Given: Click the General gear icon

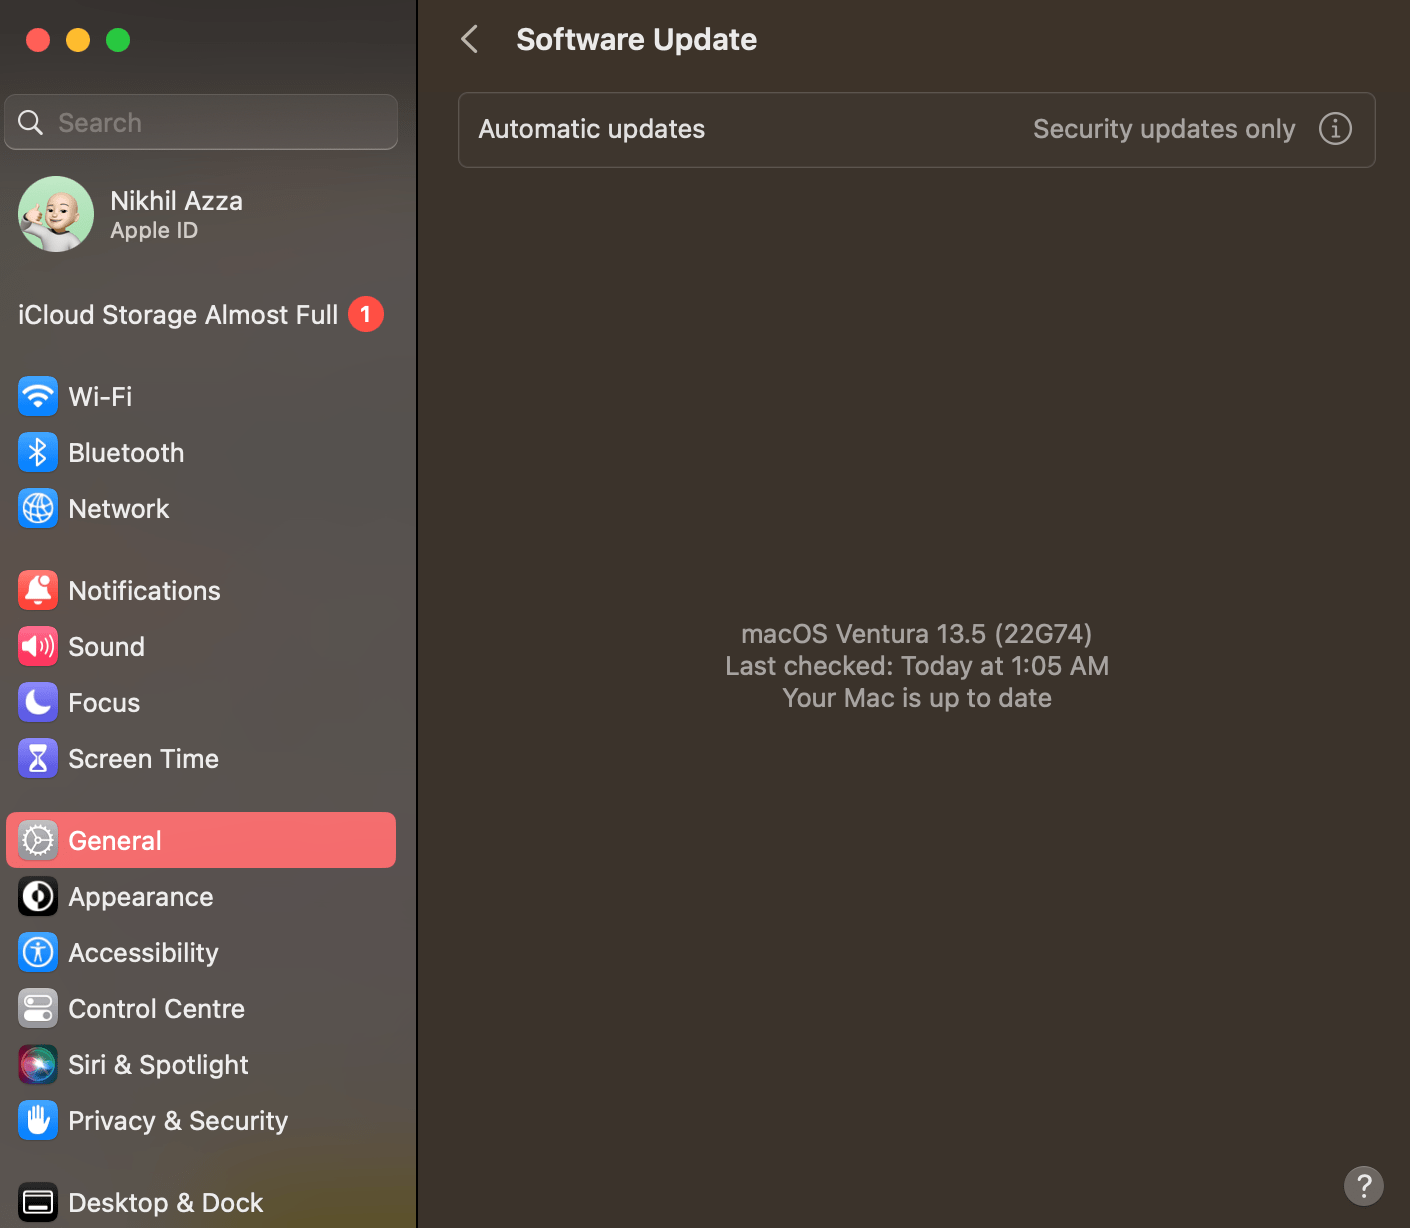Looking at the screenshot, I should click(x=38, y=841).
